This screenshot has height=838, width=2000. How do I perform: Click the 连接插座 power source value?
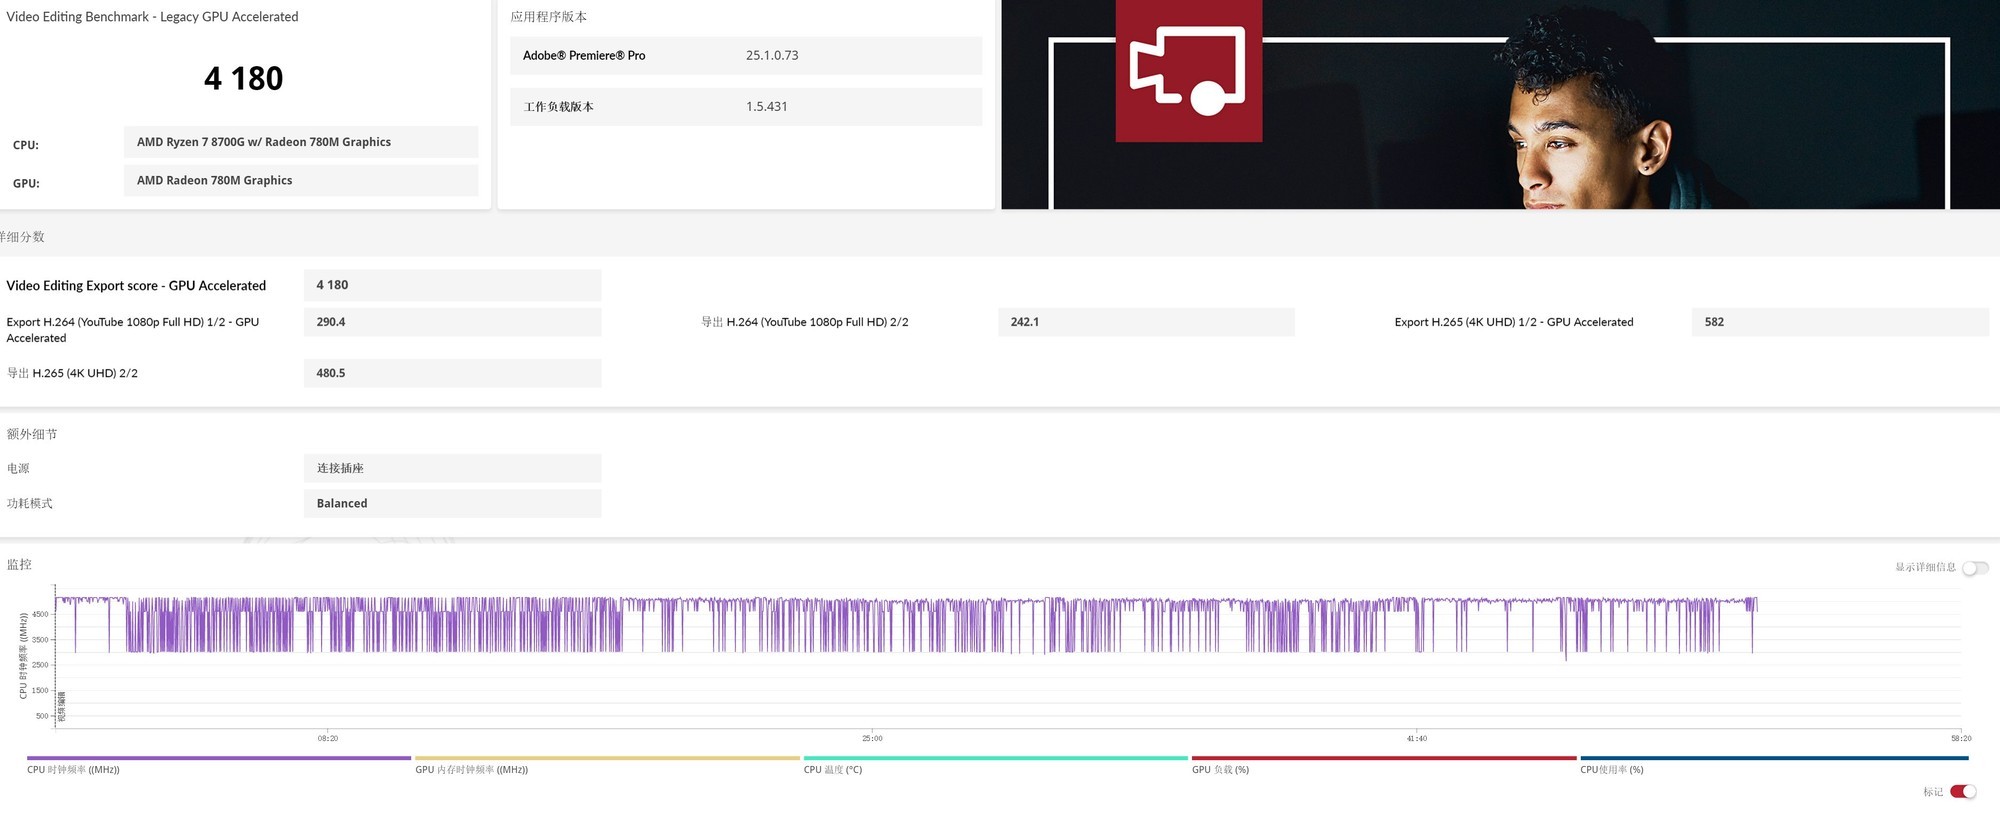[452, 468]
